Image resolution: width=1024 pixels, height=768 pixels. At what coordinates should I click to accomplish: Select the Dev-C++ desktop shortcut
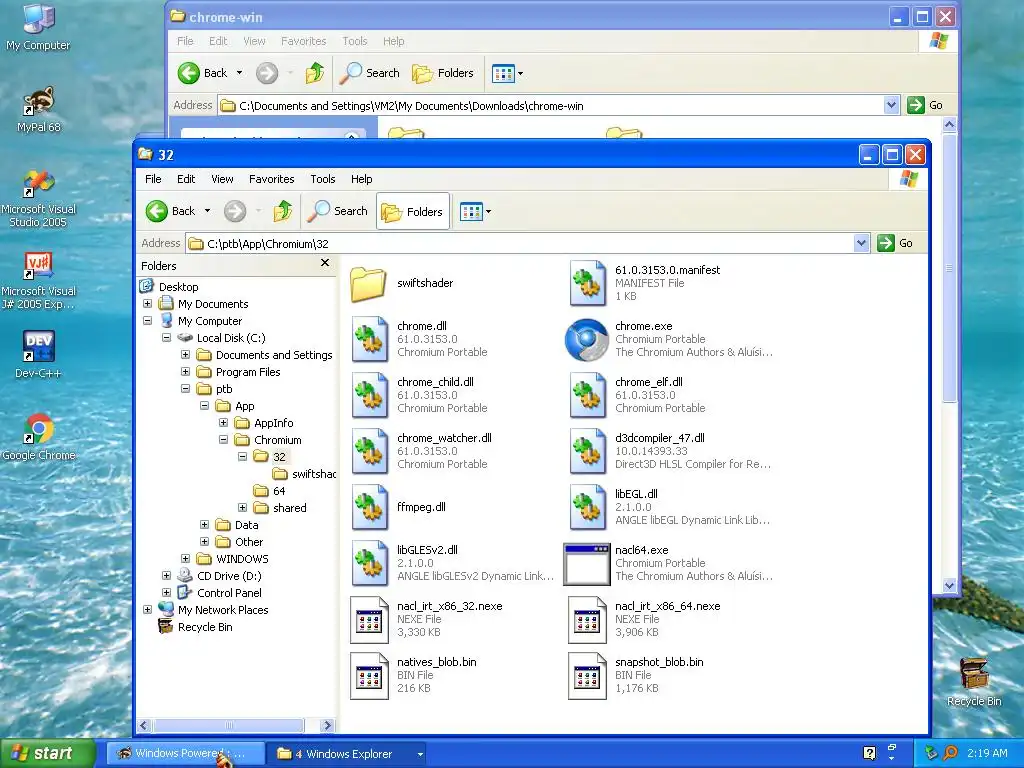point(39,355)
